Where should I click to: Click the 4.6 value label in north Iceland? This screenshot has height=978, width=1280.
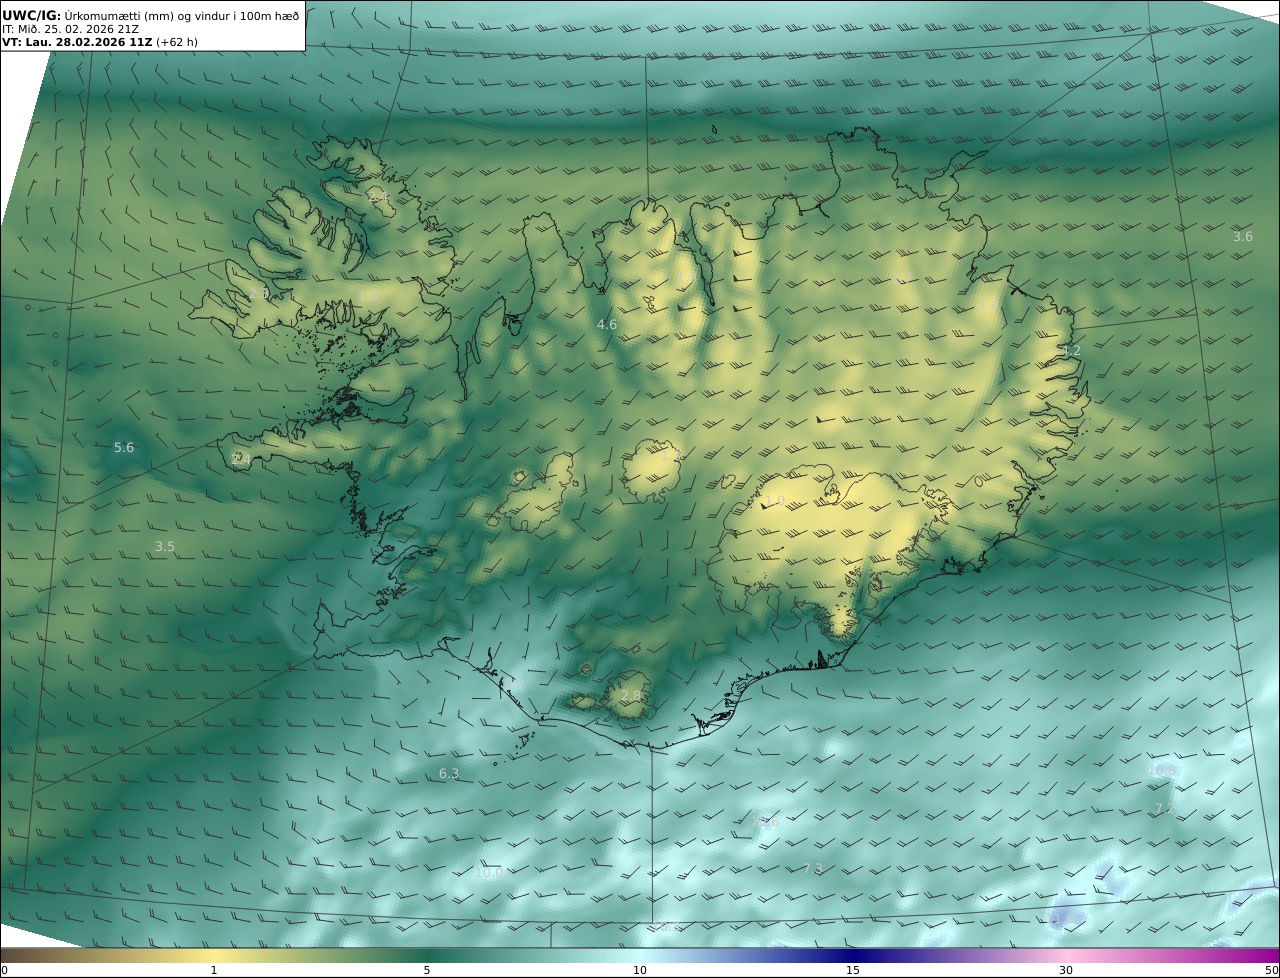(x=607, y=325)
